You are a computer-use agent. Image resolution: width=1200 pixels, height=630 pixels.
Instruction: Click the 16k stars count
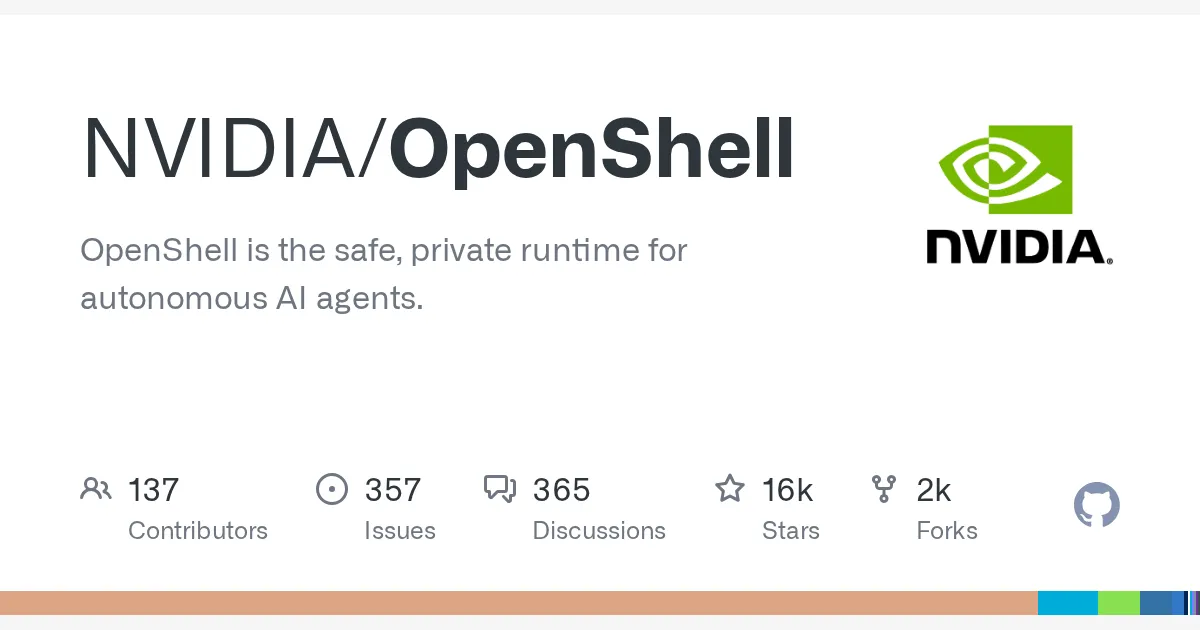(788, 490)
